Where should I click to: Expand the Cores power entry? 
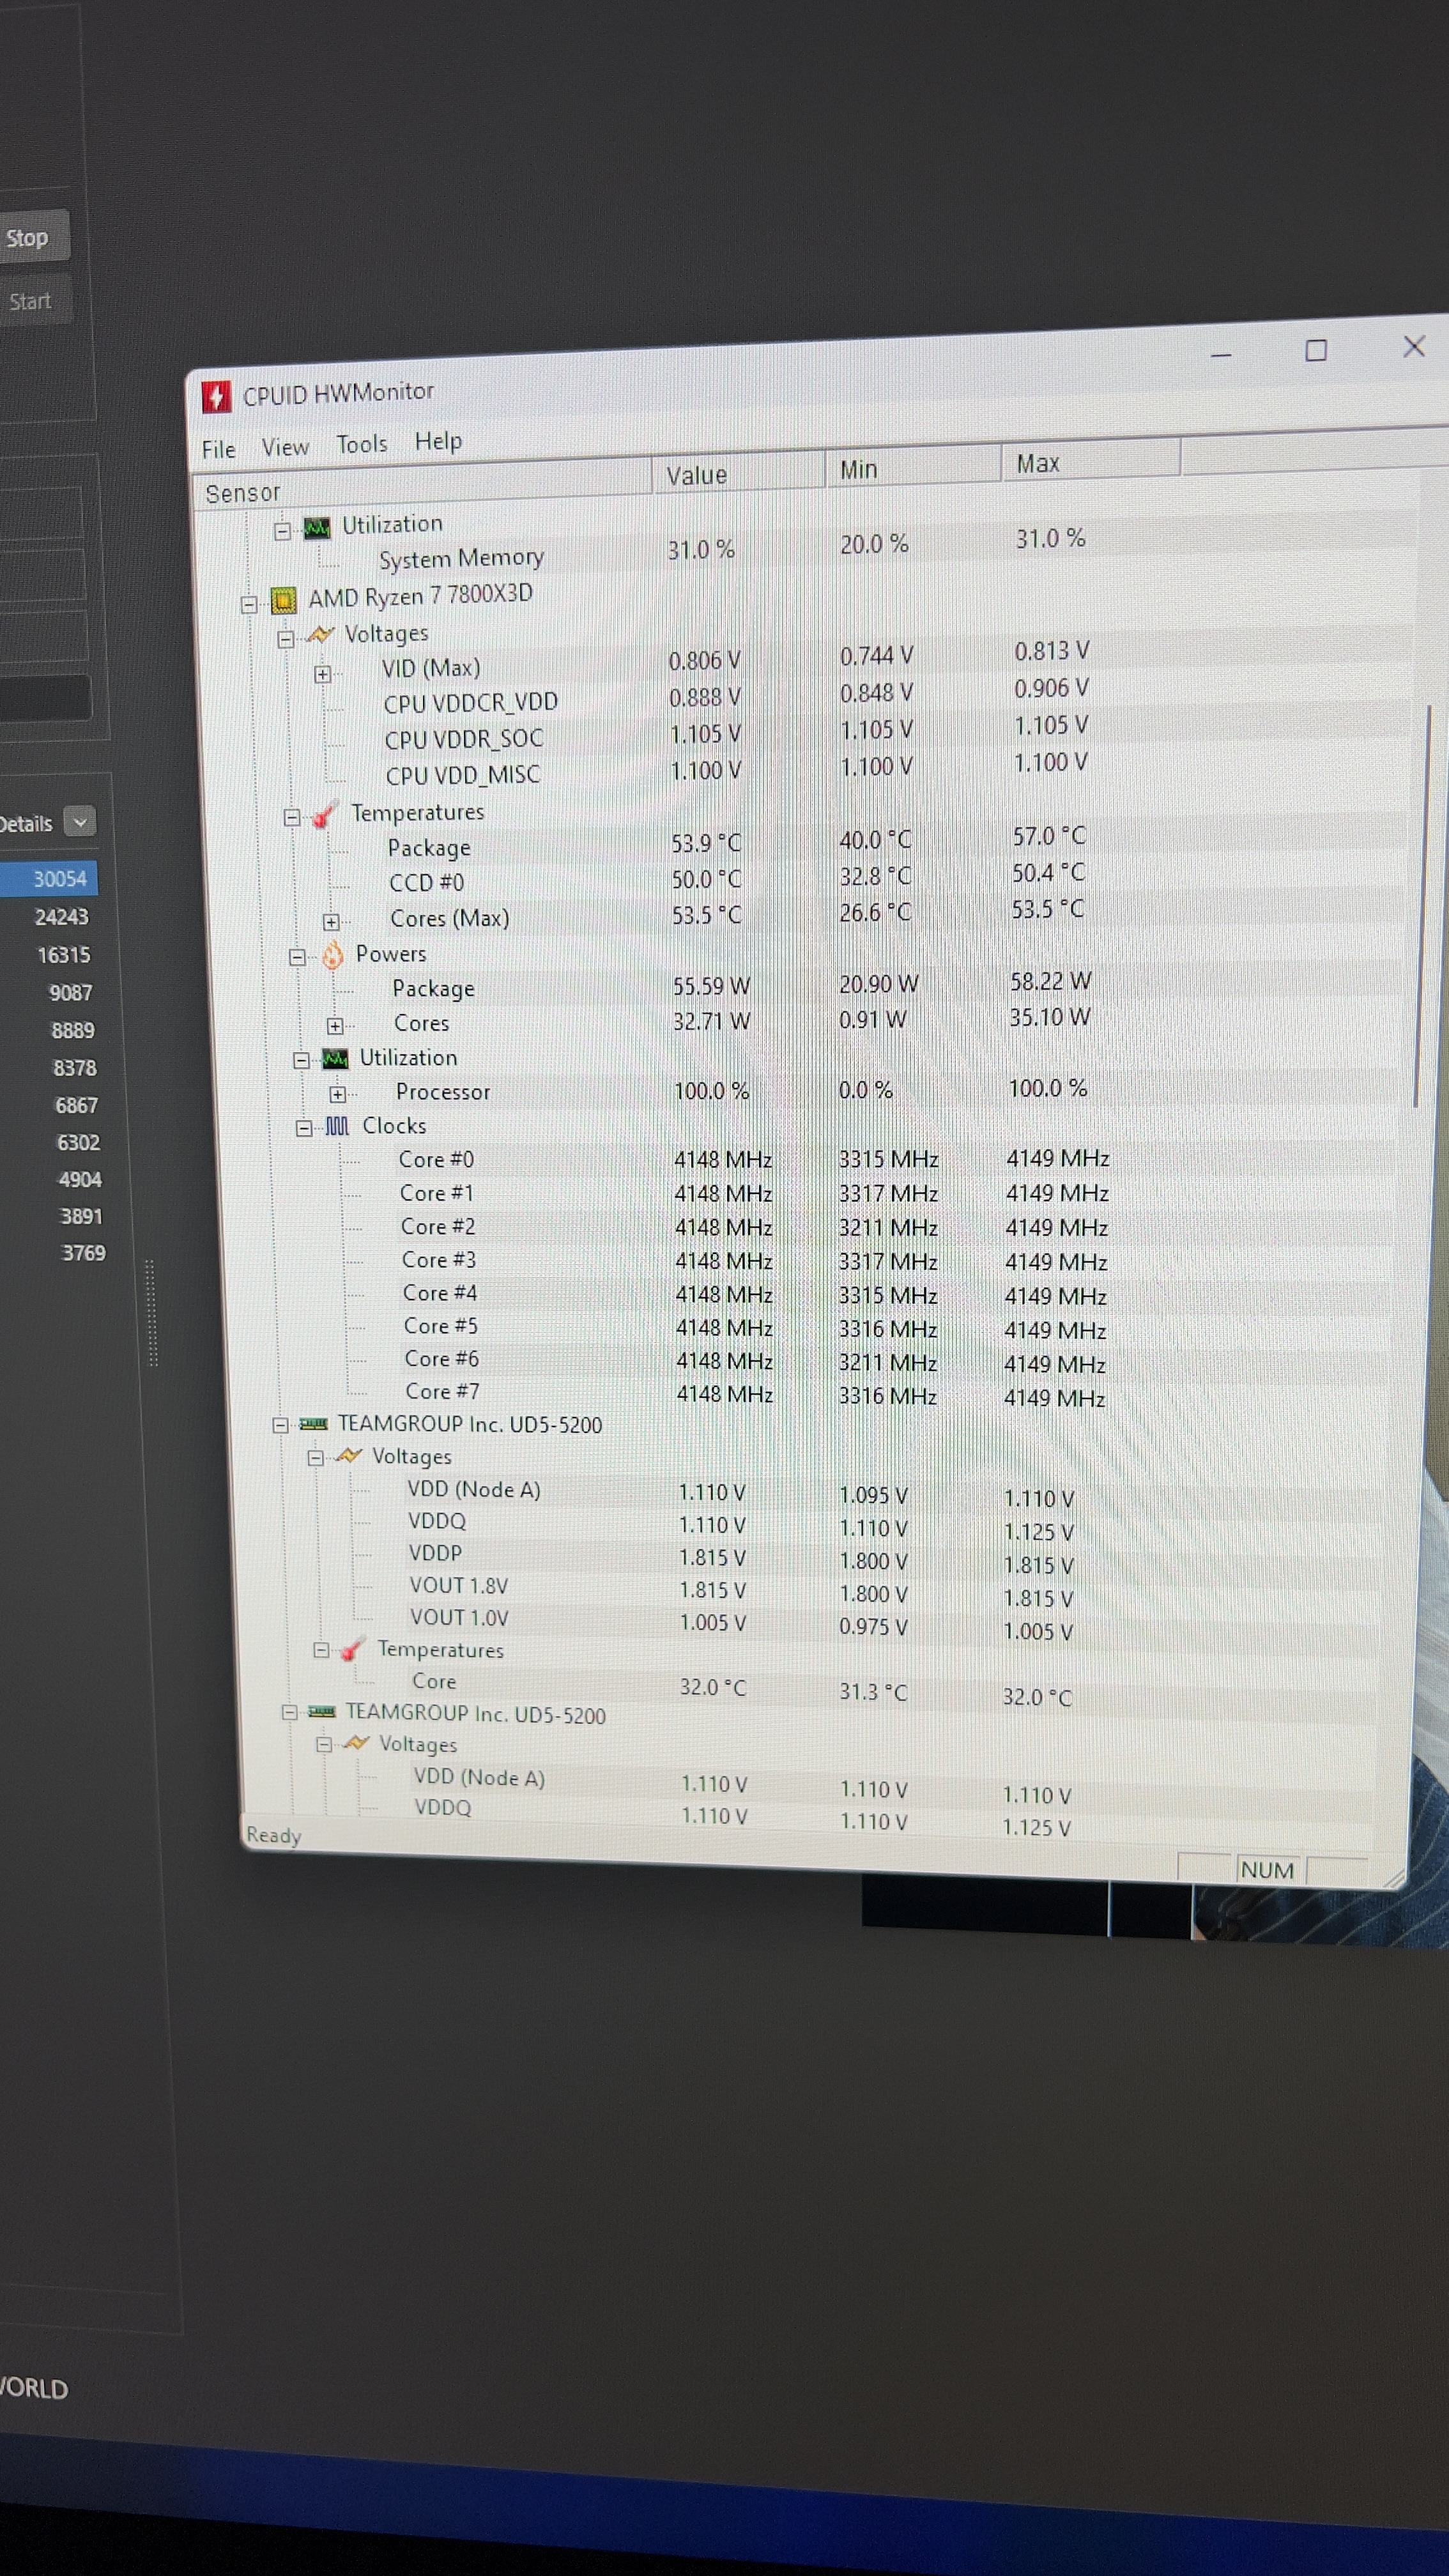[x=335, y=1026]
